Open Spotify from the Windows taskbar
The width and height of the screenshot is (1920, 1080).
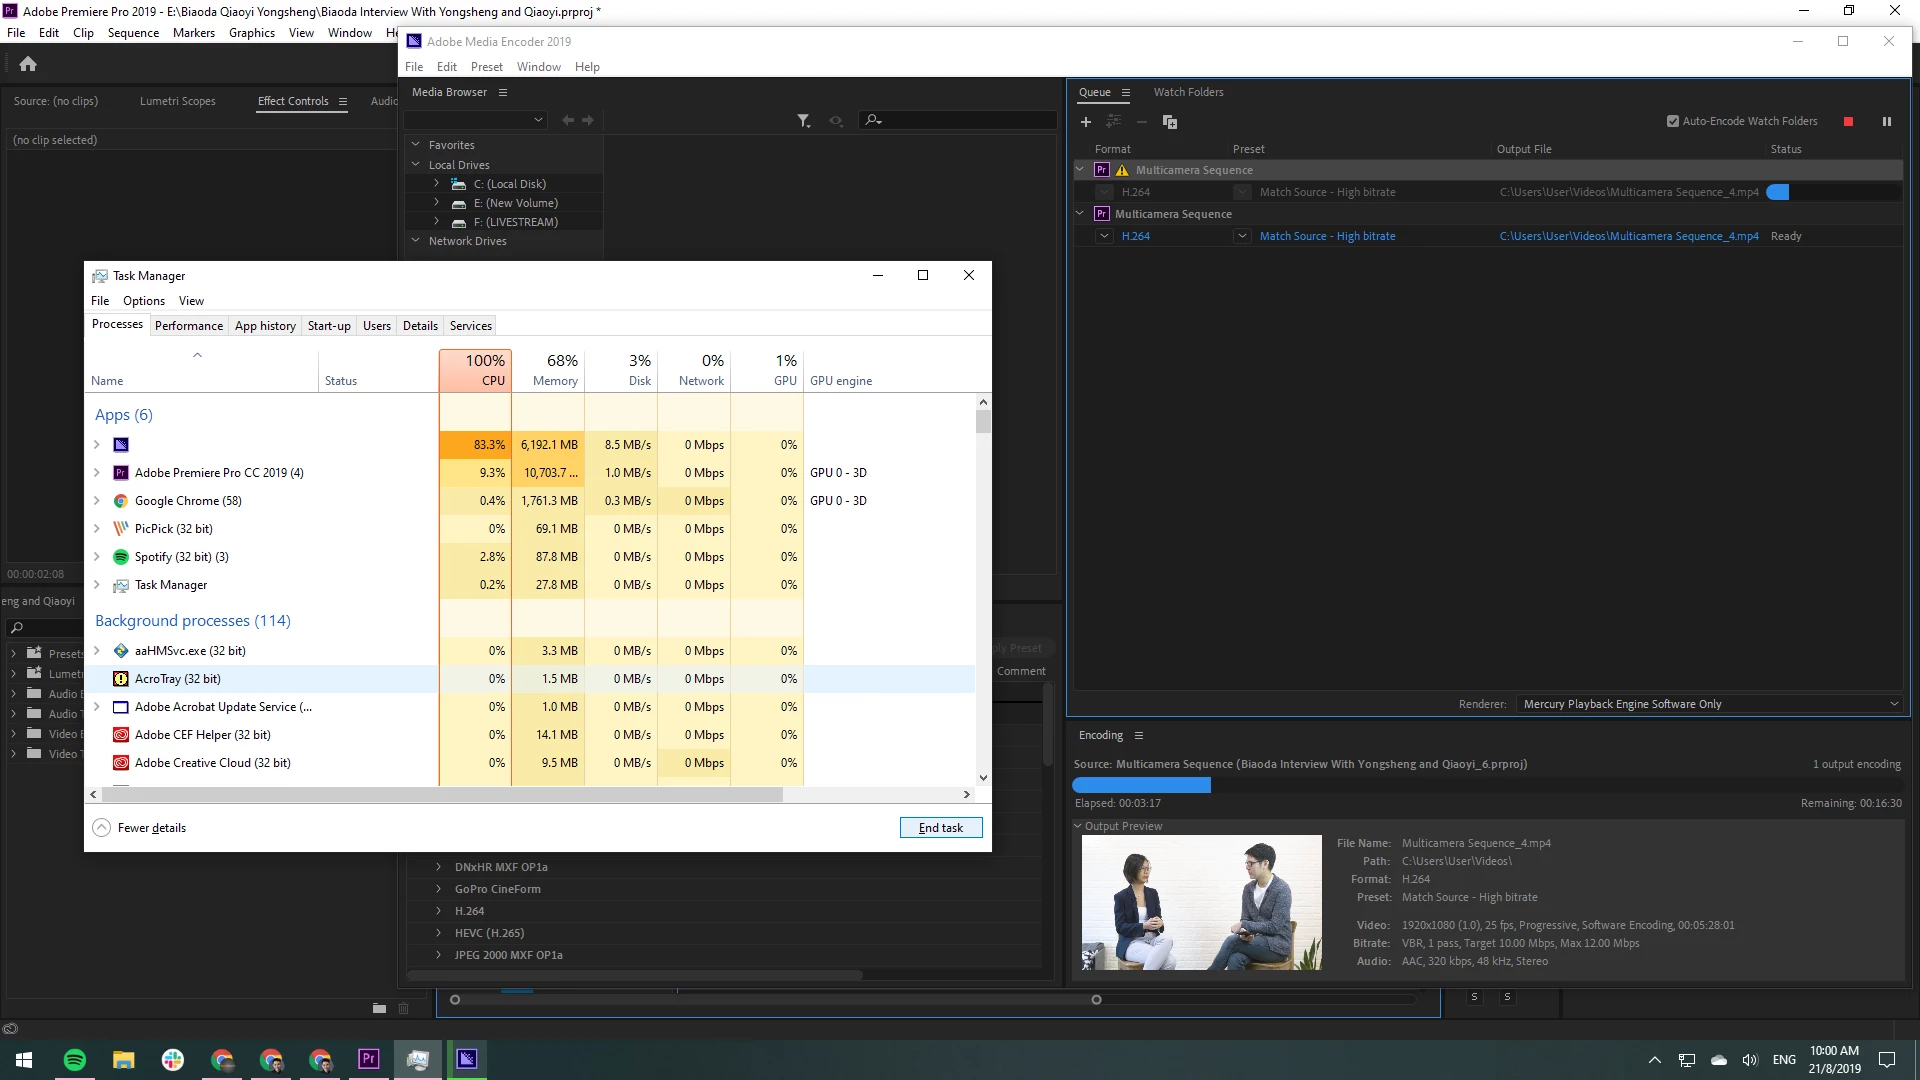(x=74, y=1059)
